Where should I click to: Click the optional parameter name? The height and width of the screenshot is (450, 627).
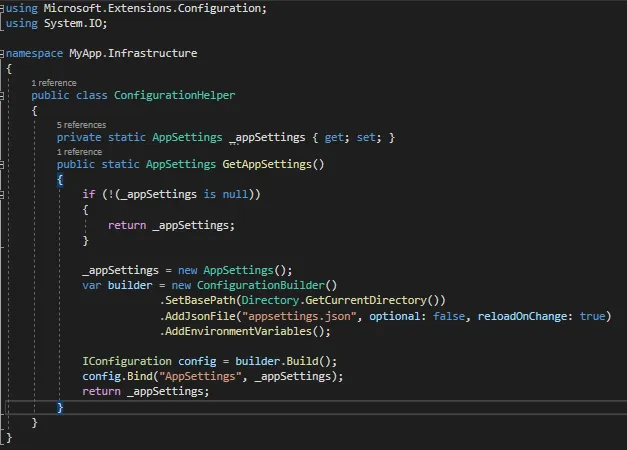pyautogui.click(x=394, y=316)
